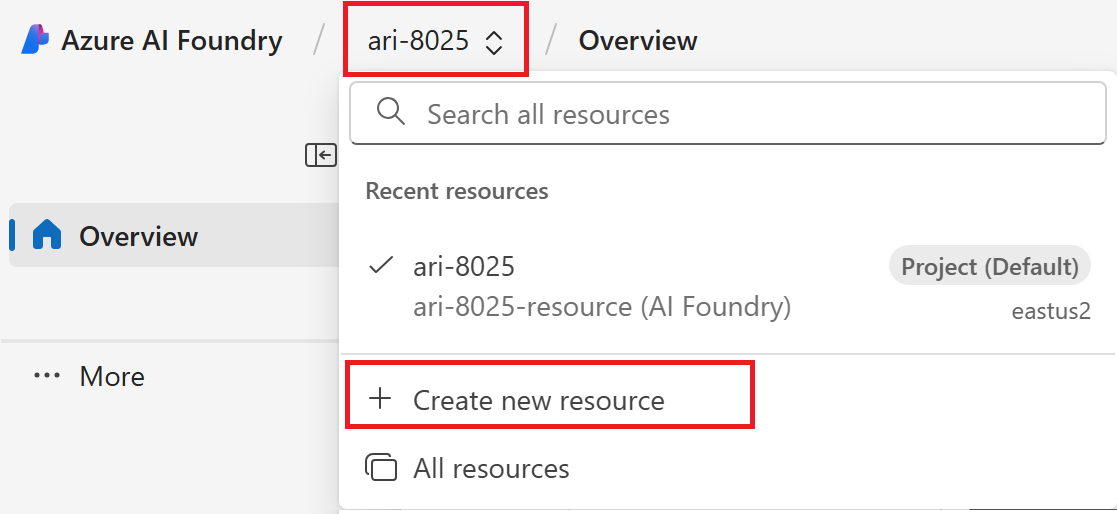Expand the More section in sidebar
Image resolution: width=1117 pixels, height=514 pixels.
112,376
